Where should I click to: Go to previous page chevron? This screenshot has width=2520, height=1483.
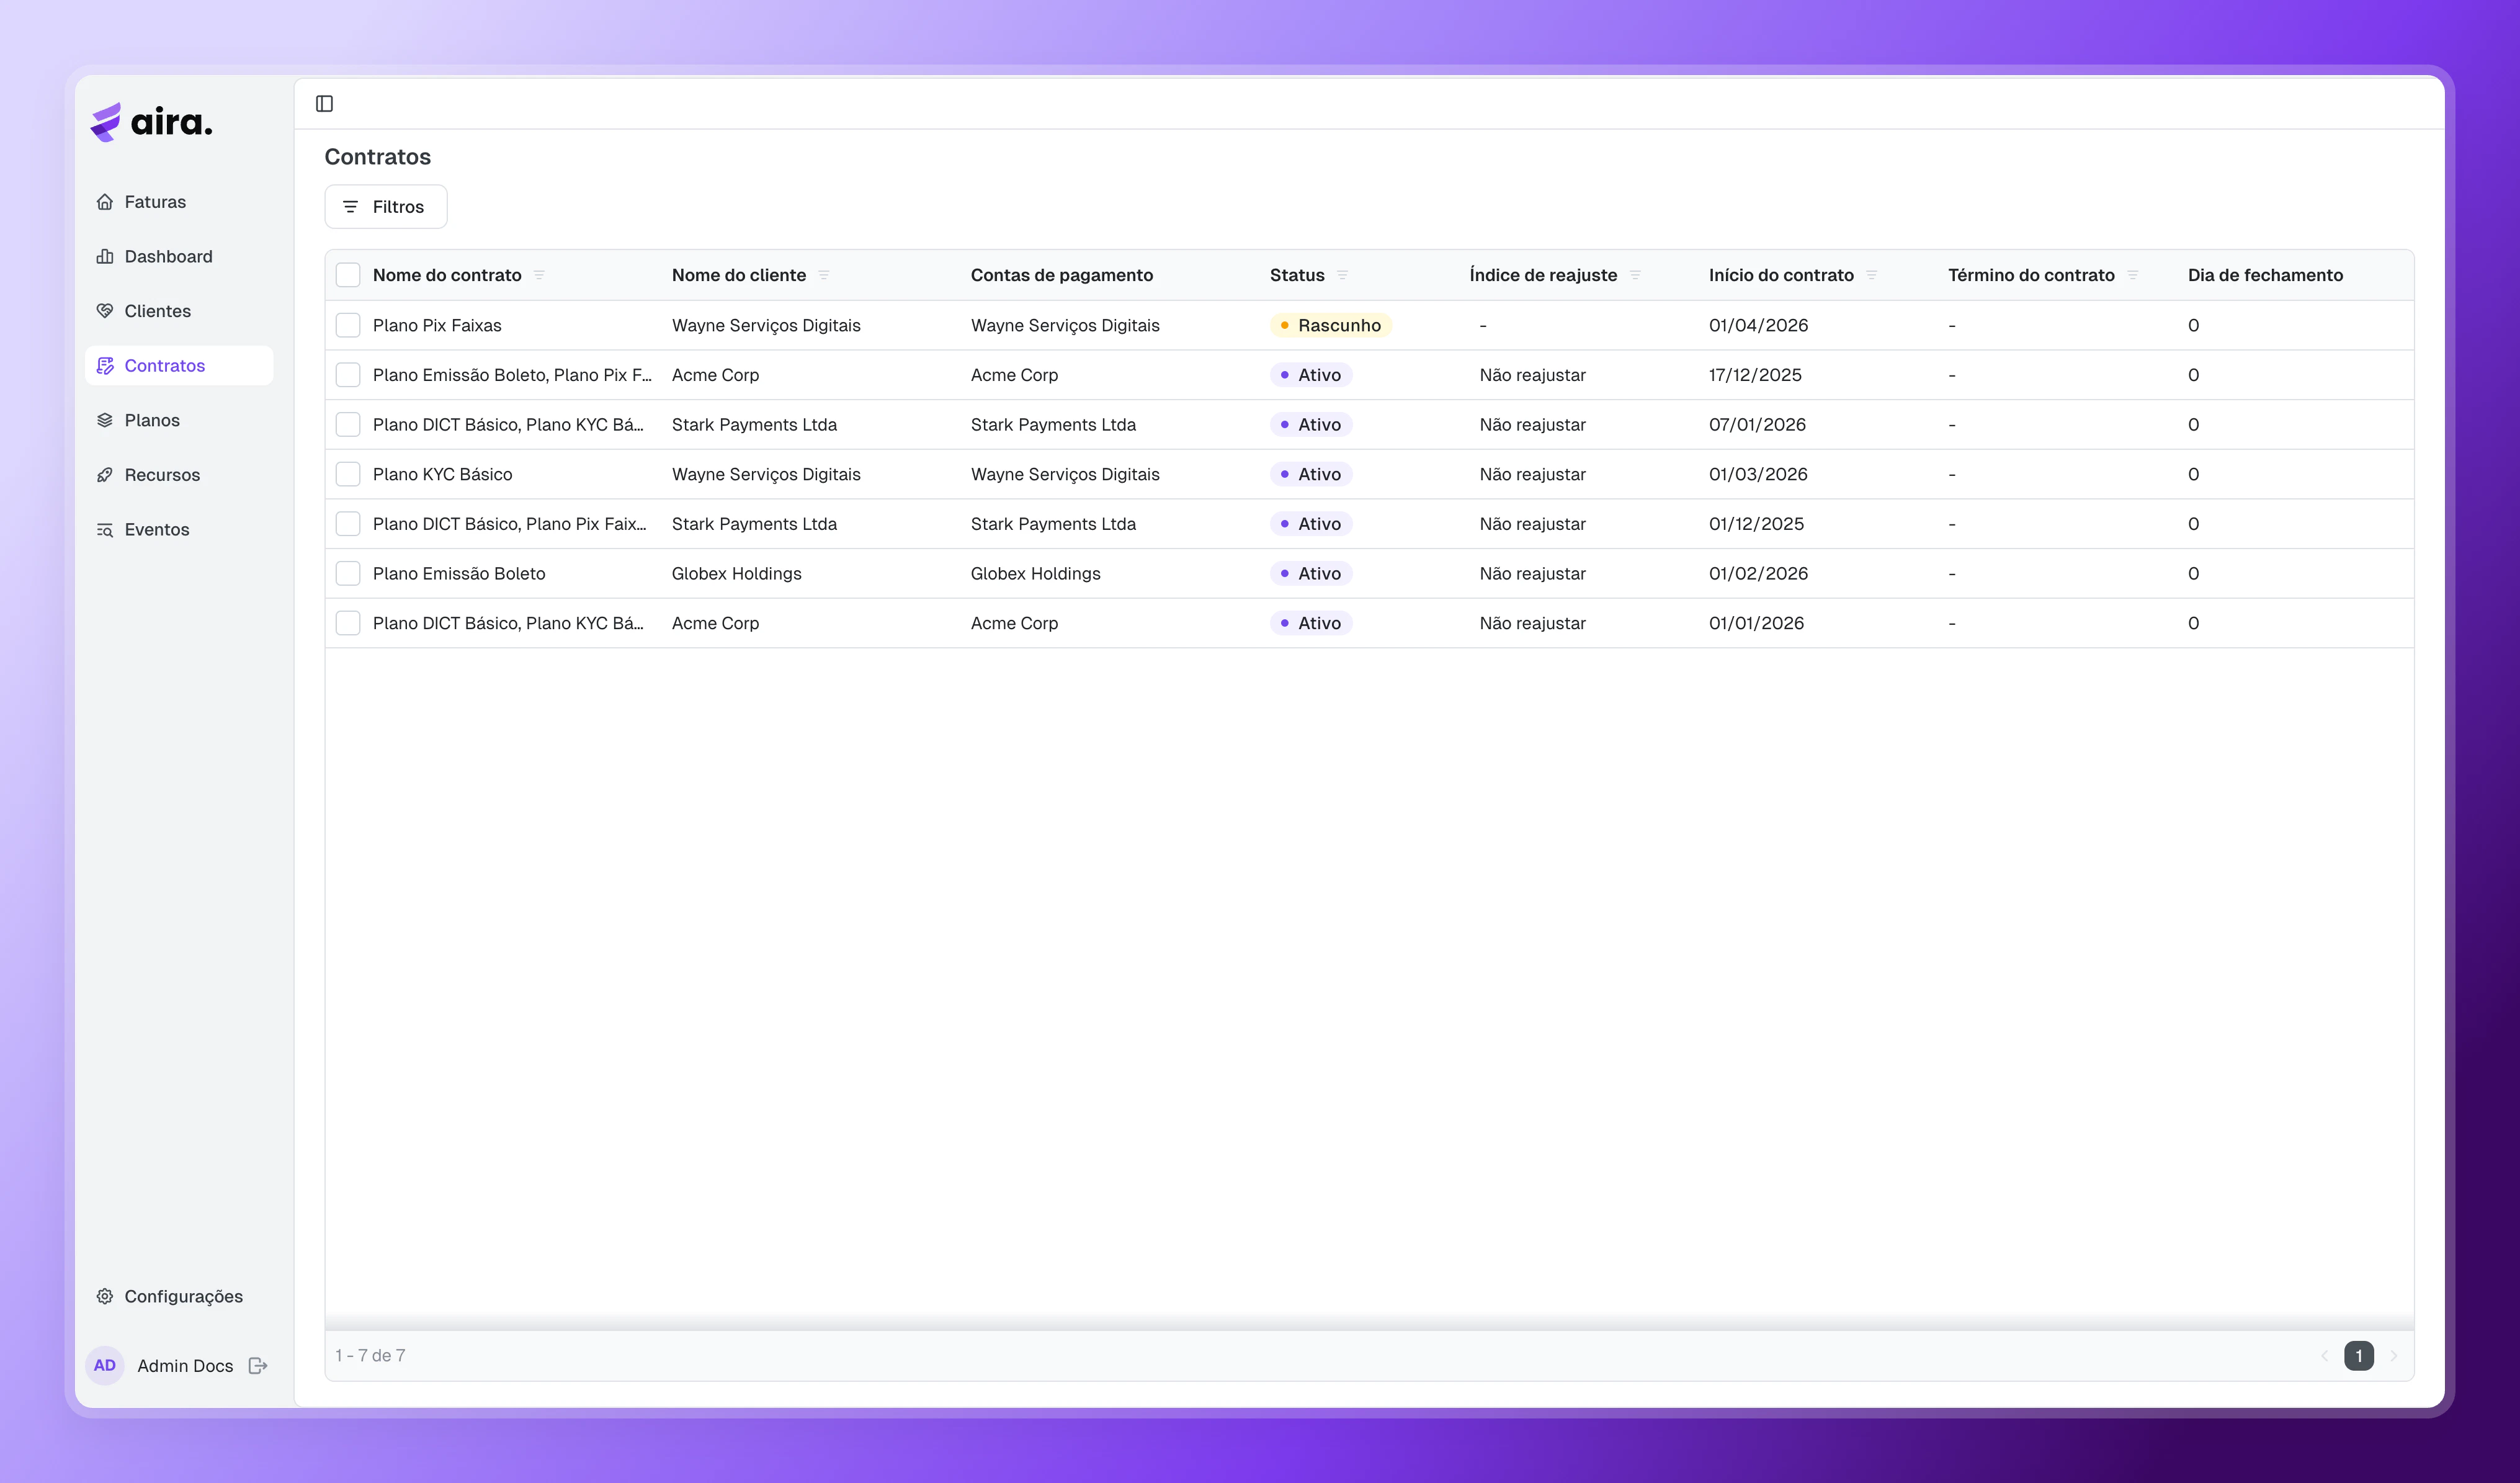click(2324, 1356)
